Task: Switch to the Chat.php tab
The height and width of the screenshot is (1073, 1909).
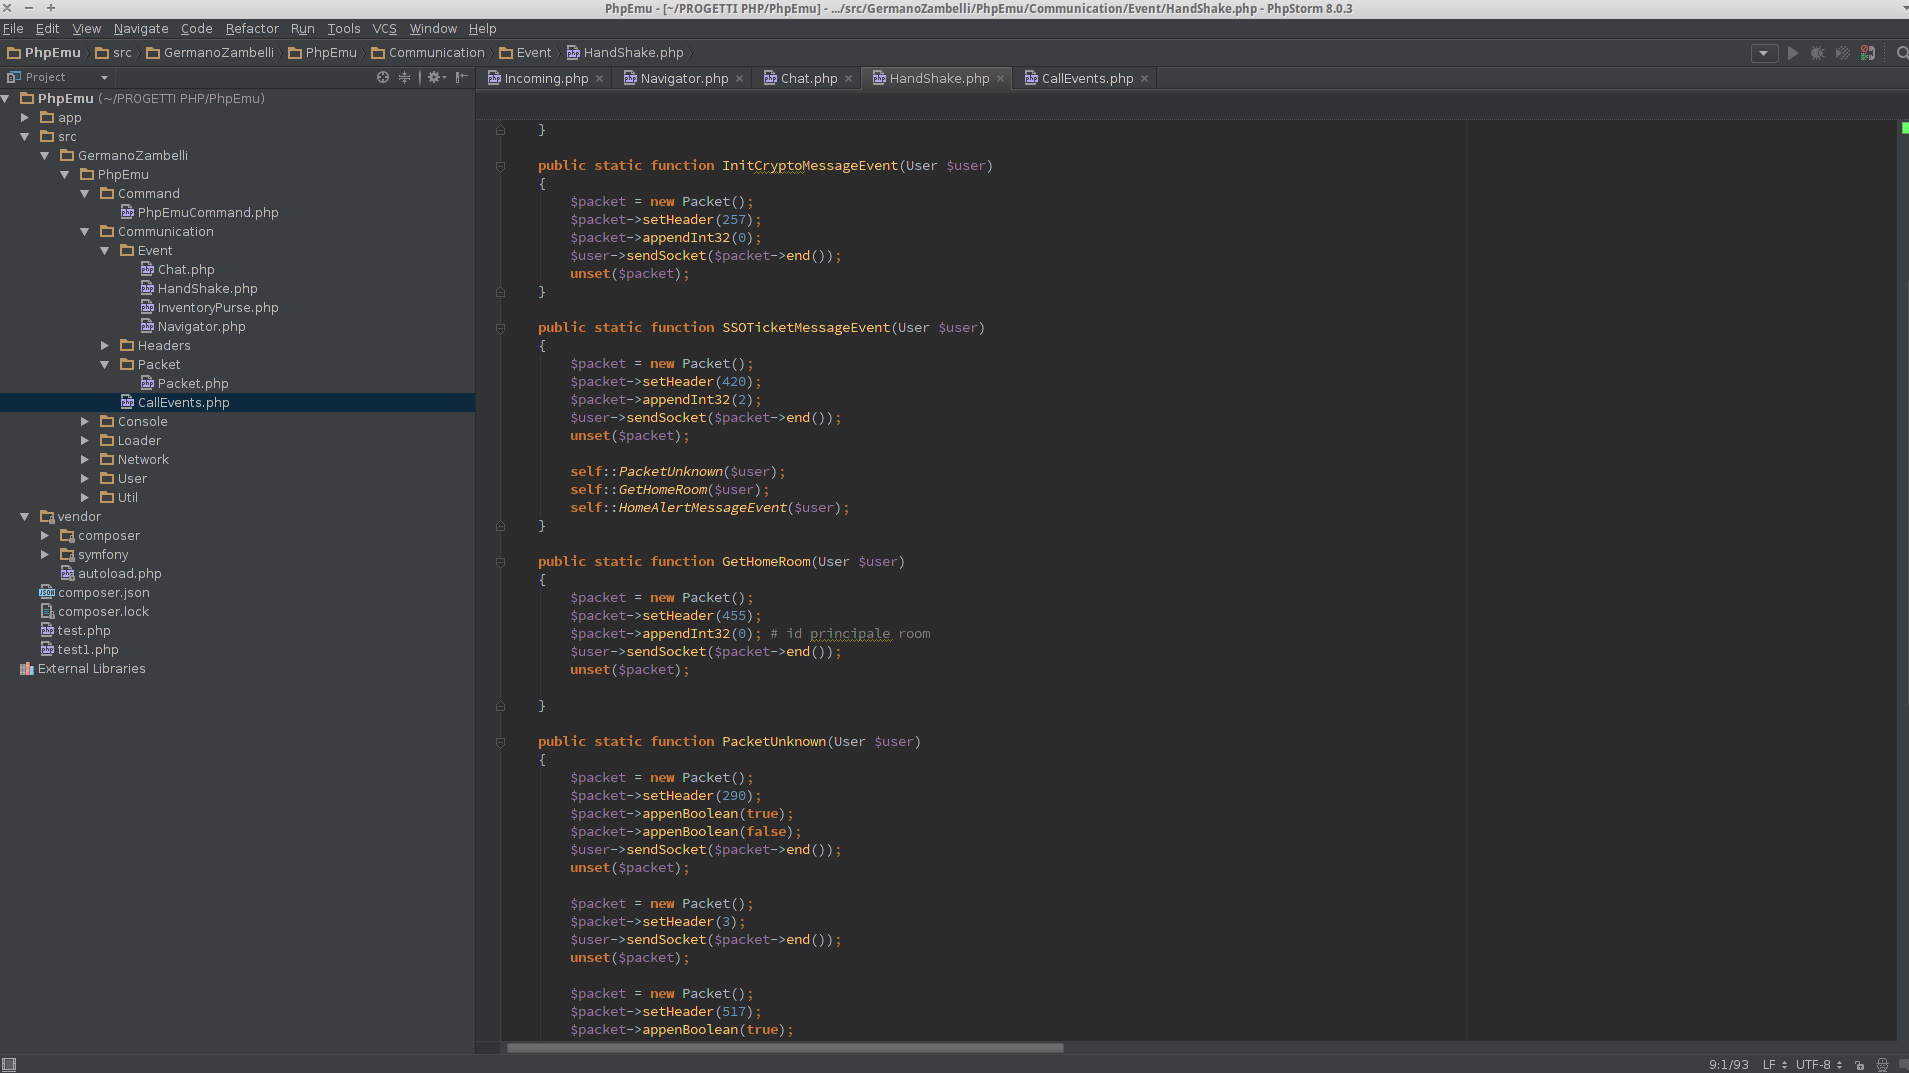Action: click(x=808, y=79)
